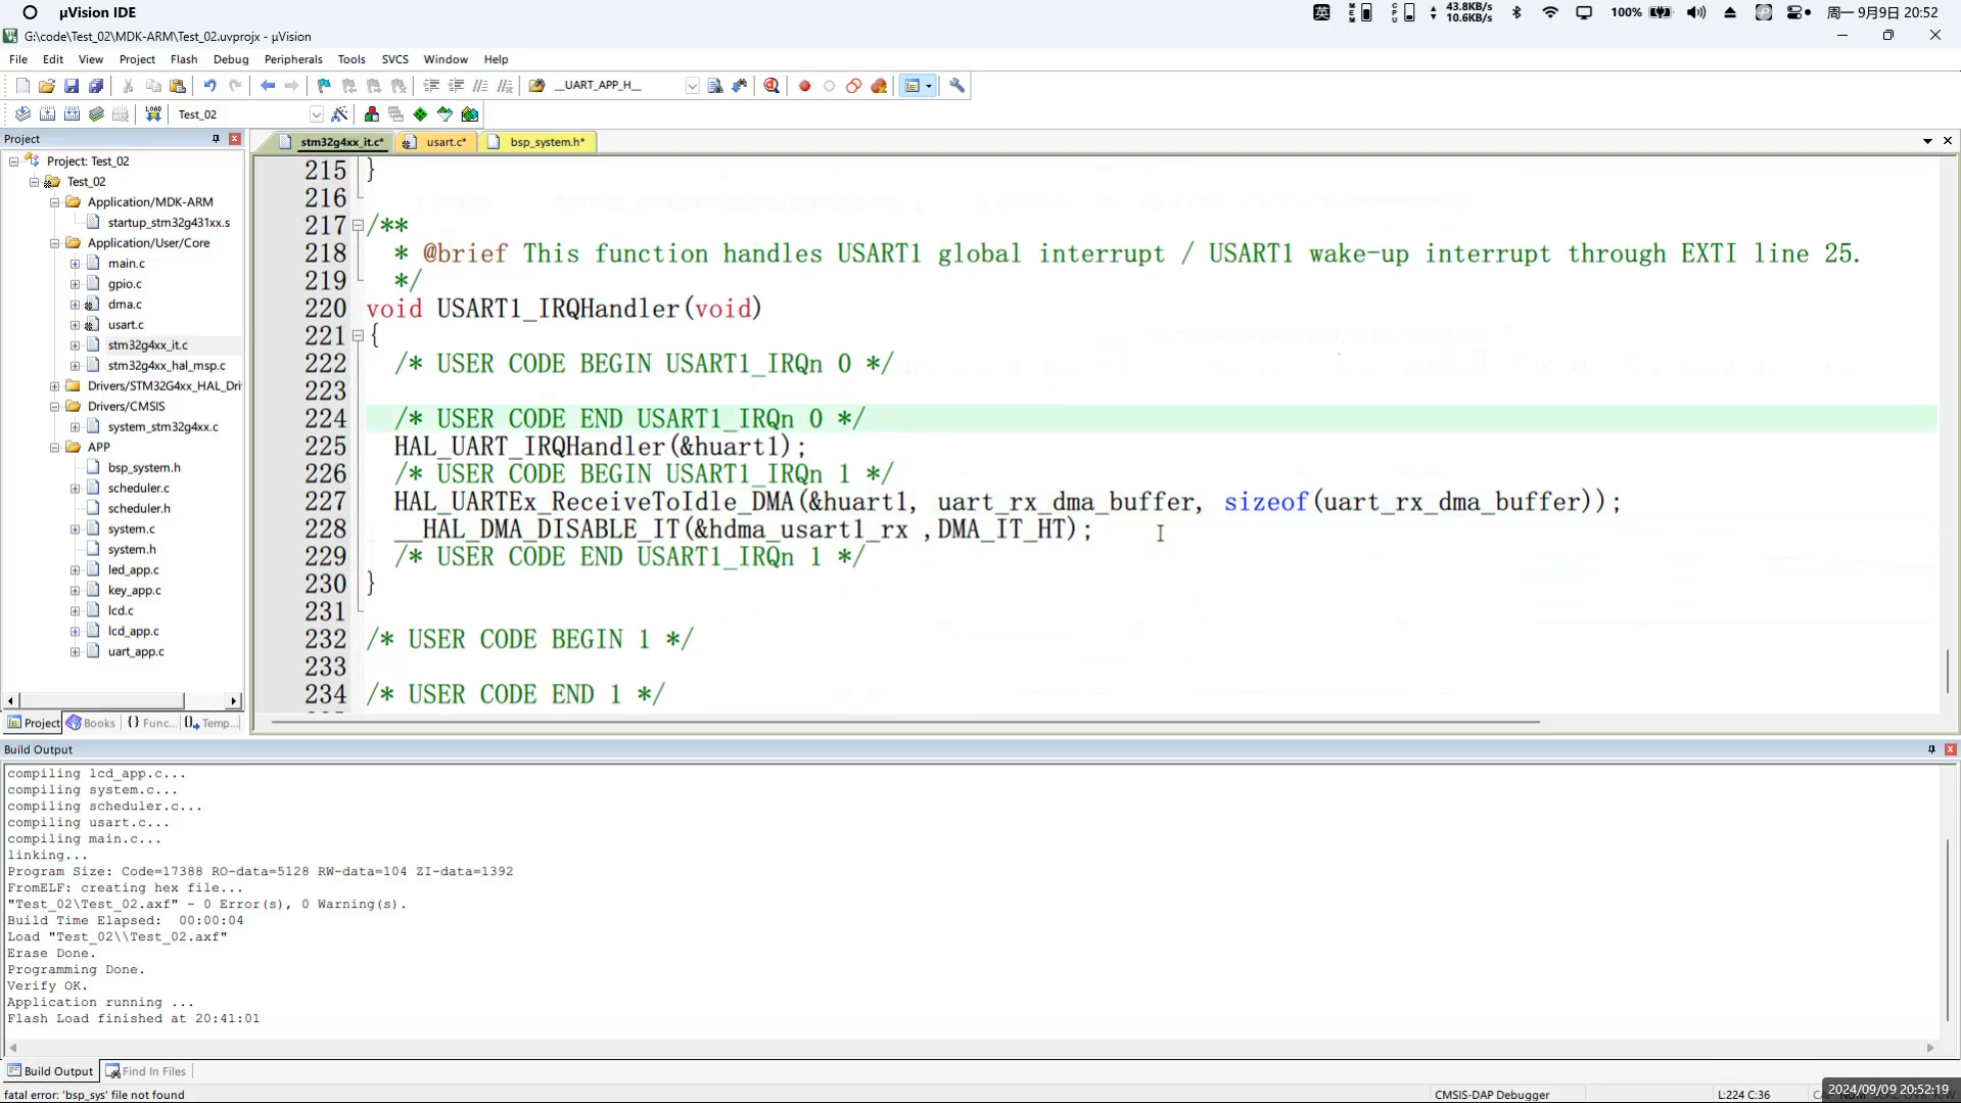The height and width of the screenshot is (1103, 1961).
Task: Open Options for Target magic wand icon
Action: click(340, 114)
